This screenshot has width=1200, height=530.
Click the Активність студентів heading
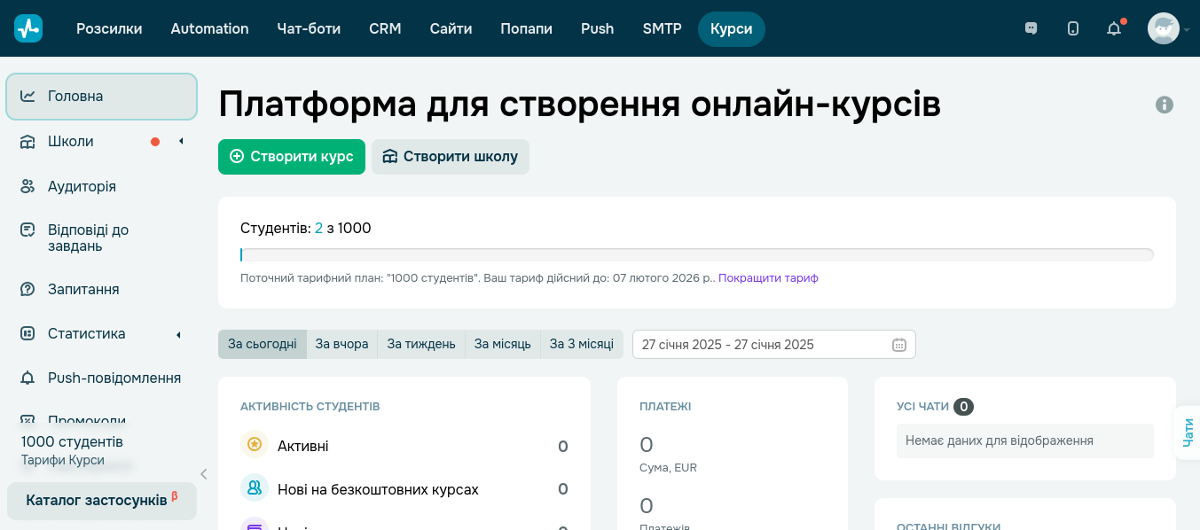click(310, 406)
